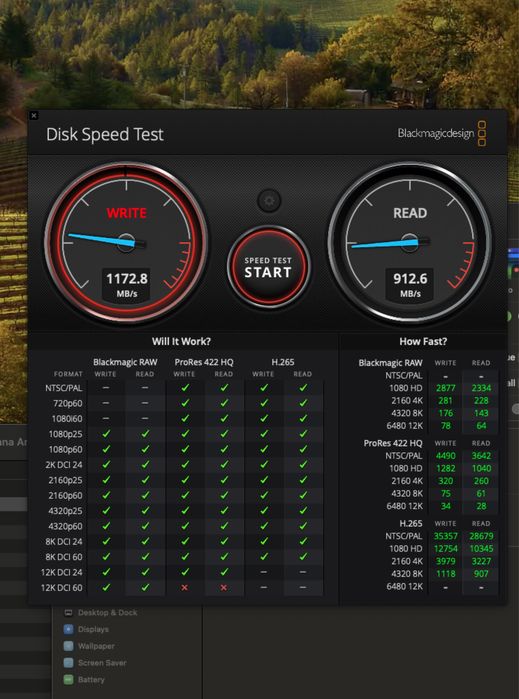The width and height of the screenshot is (519, 699).
Task: Click the 78 Blackmagic RAW 6480 12K write value
Action: 445,426
